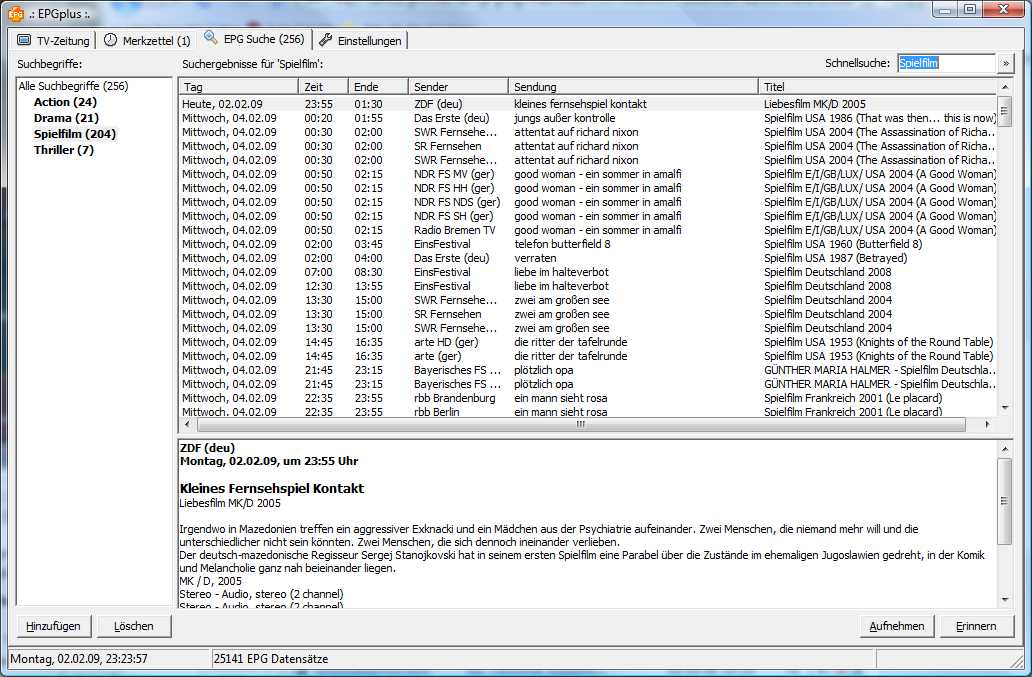The image size is (1032, 677).
Task: Click the TV-Zeitung tab icon
Action: pyautogui.click(x=24, y=41)
